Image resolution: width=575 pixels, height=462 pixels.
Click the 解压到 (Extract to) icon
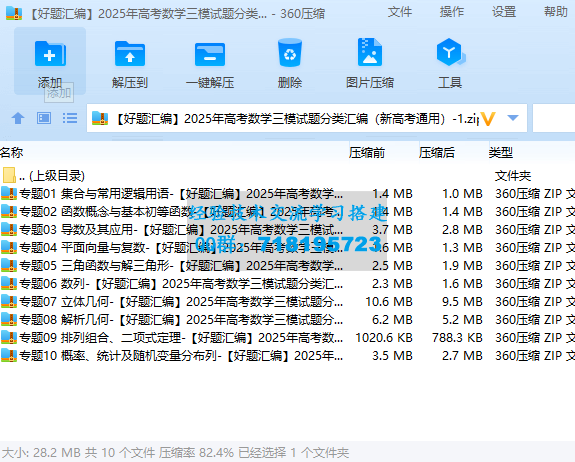(x=130, y=54)
